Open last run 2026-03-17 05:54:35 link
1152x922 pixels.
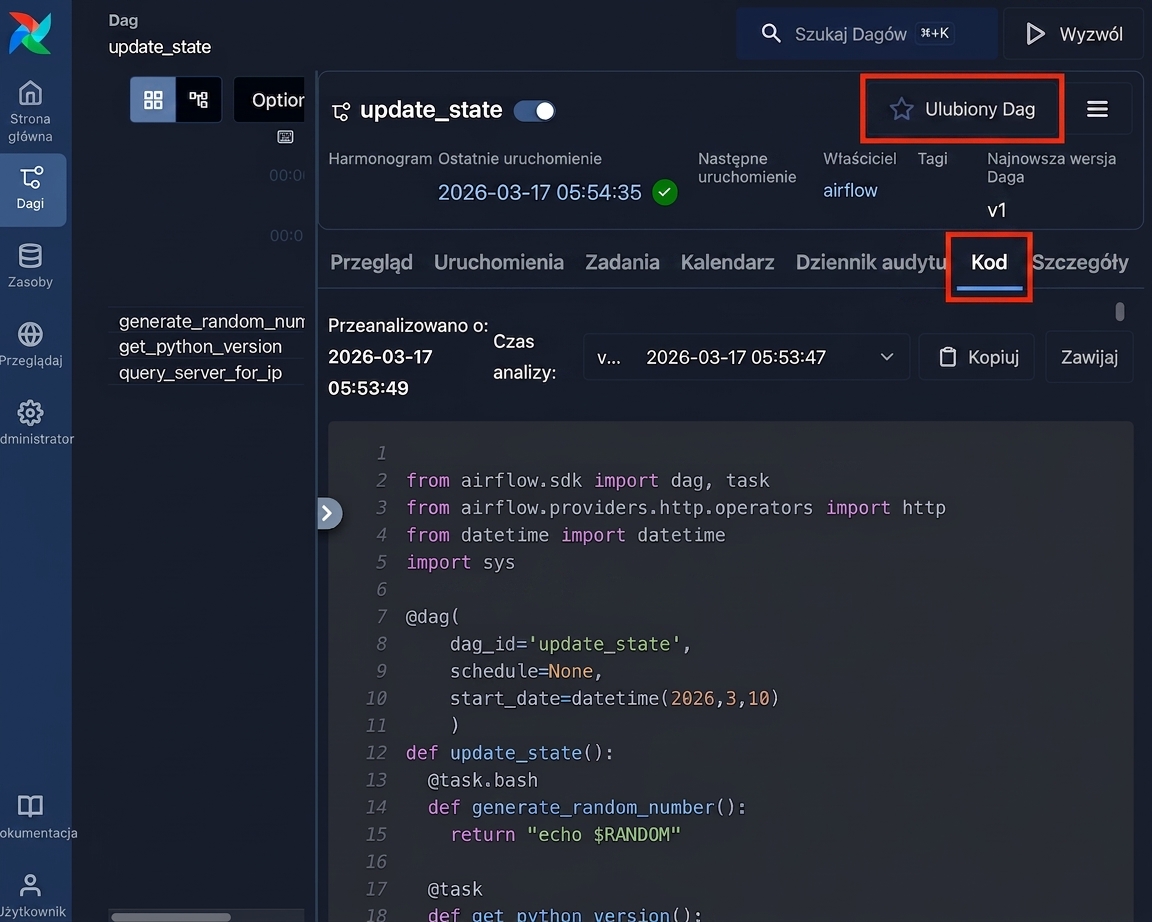(539, 192)
